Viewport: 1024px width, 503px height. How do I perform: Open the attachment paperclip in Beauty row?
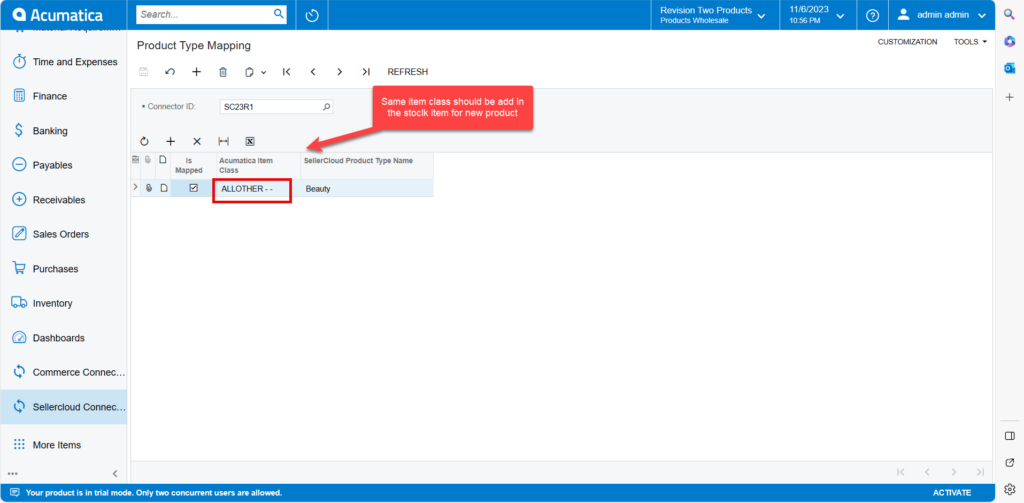point(149,188)
